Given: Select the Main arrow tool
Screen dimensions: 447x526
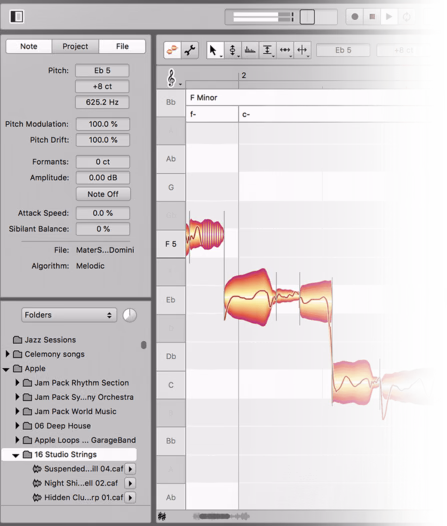Looking at the screenshot, I should (x=214, y=50).
